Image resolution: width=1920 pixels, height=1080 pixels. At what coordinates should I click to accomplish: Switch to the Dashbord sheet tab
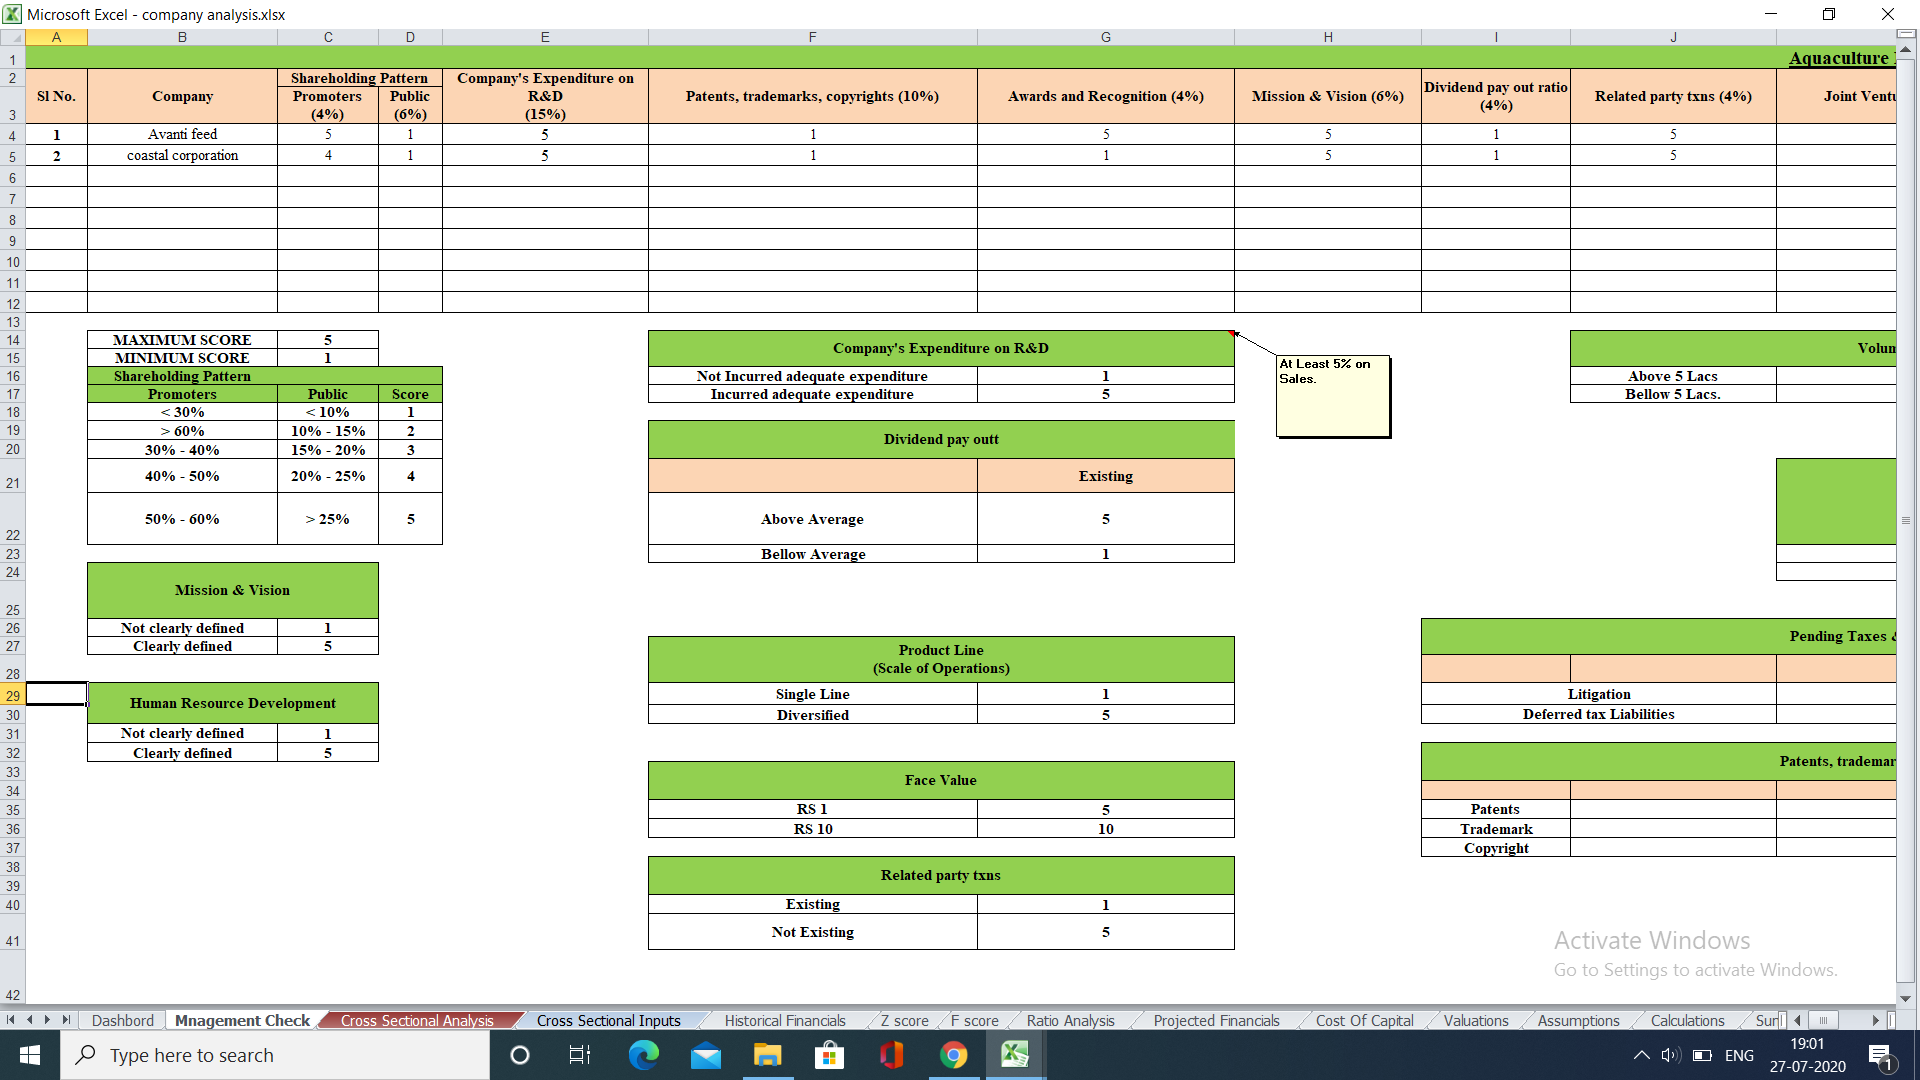point(123,1021)
